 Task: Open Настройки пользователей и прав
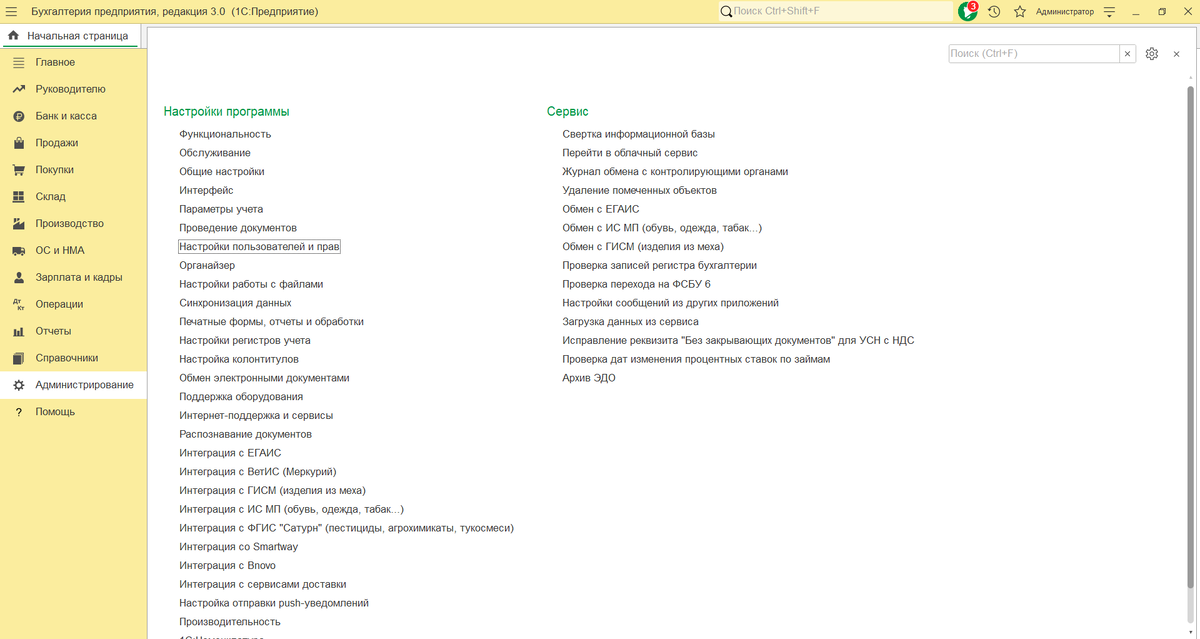click(259, 246)
